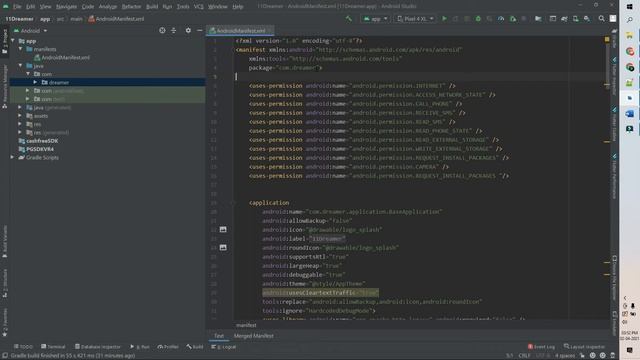Open the app run configuration dropdown
Viewport: 640px width, 360px height.
pyautogui.click(x=376, y=19)
